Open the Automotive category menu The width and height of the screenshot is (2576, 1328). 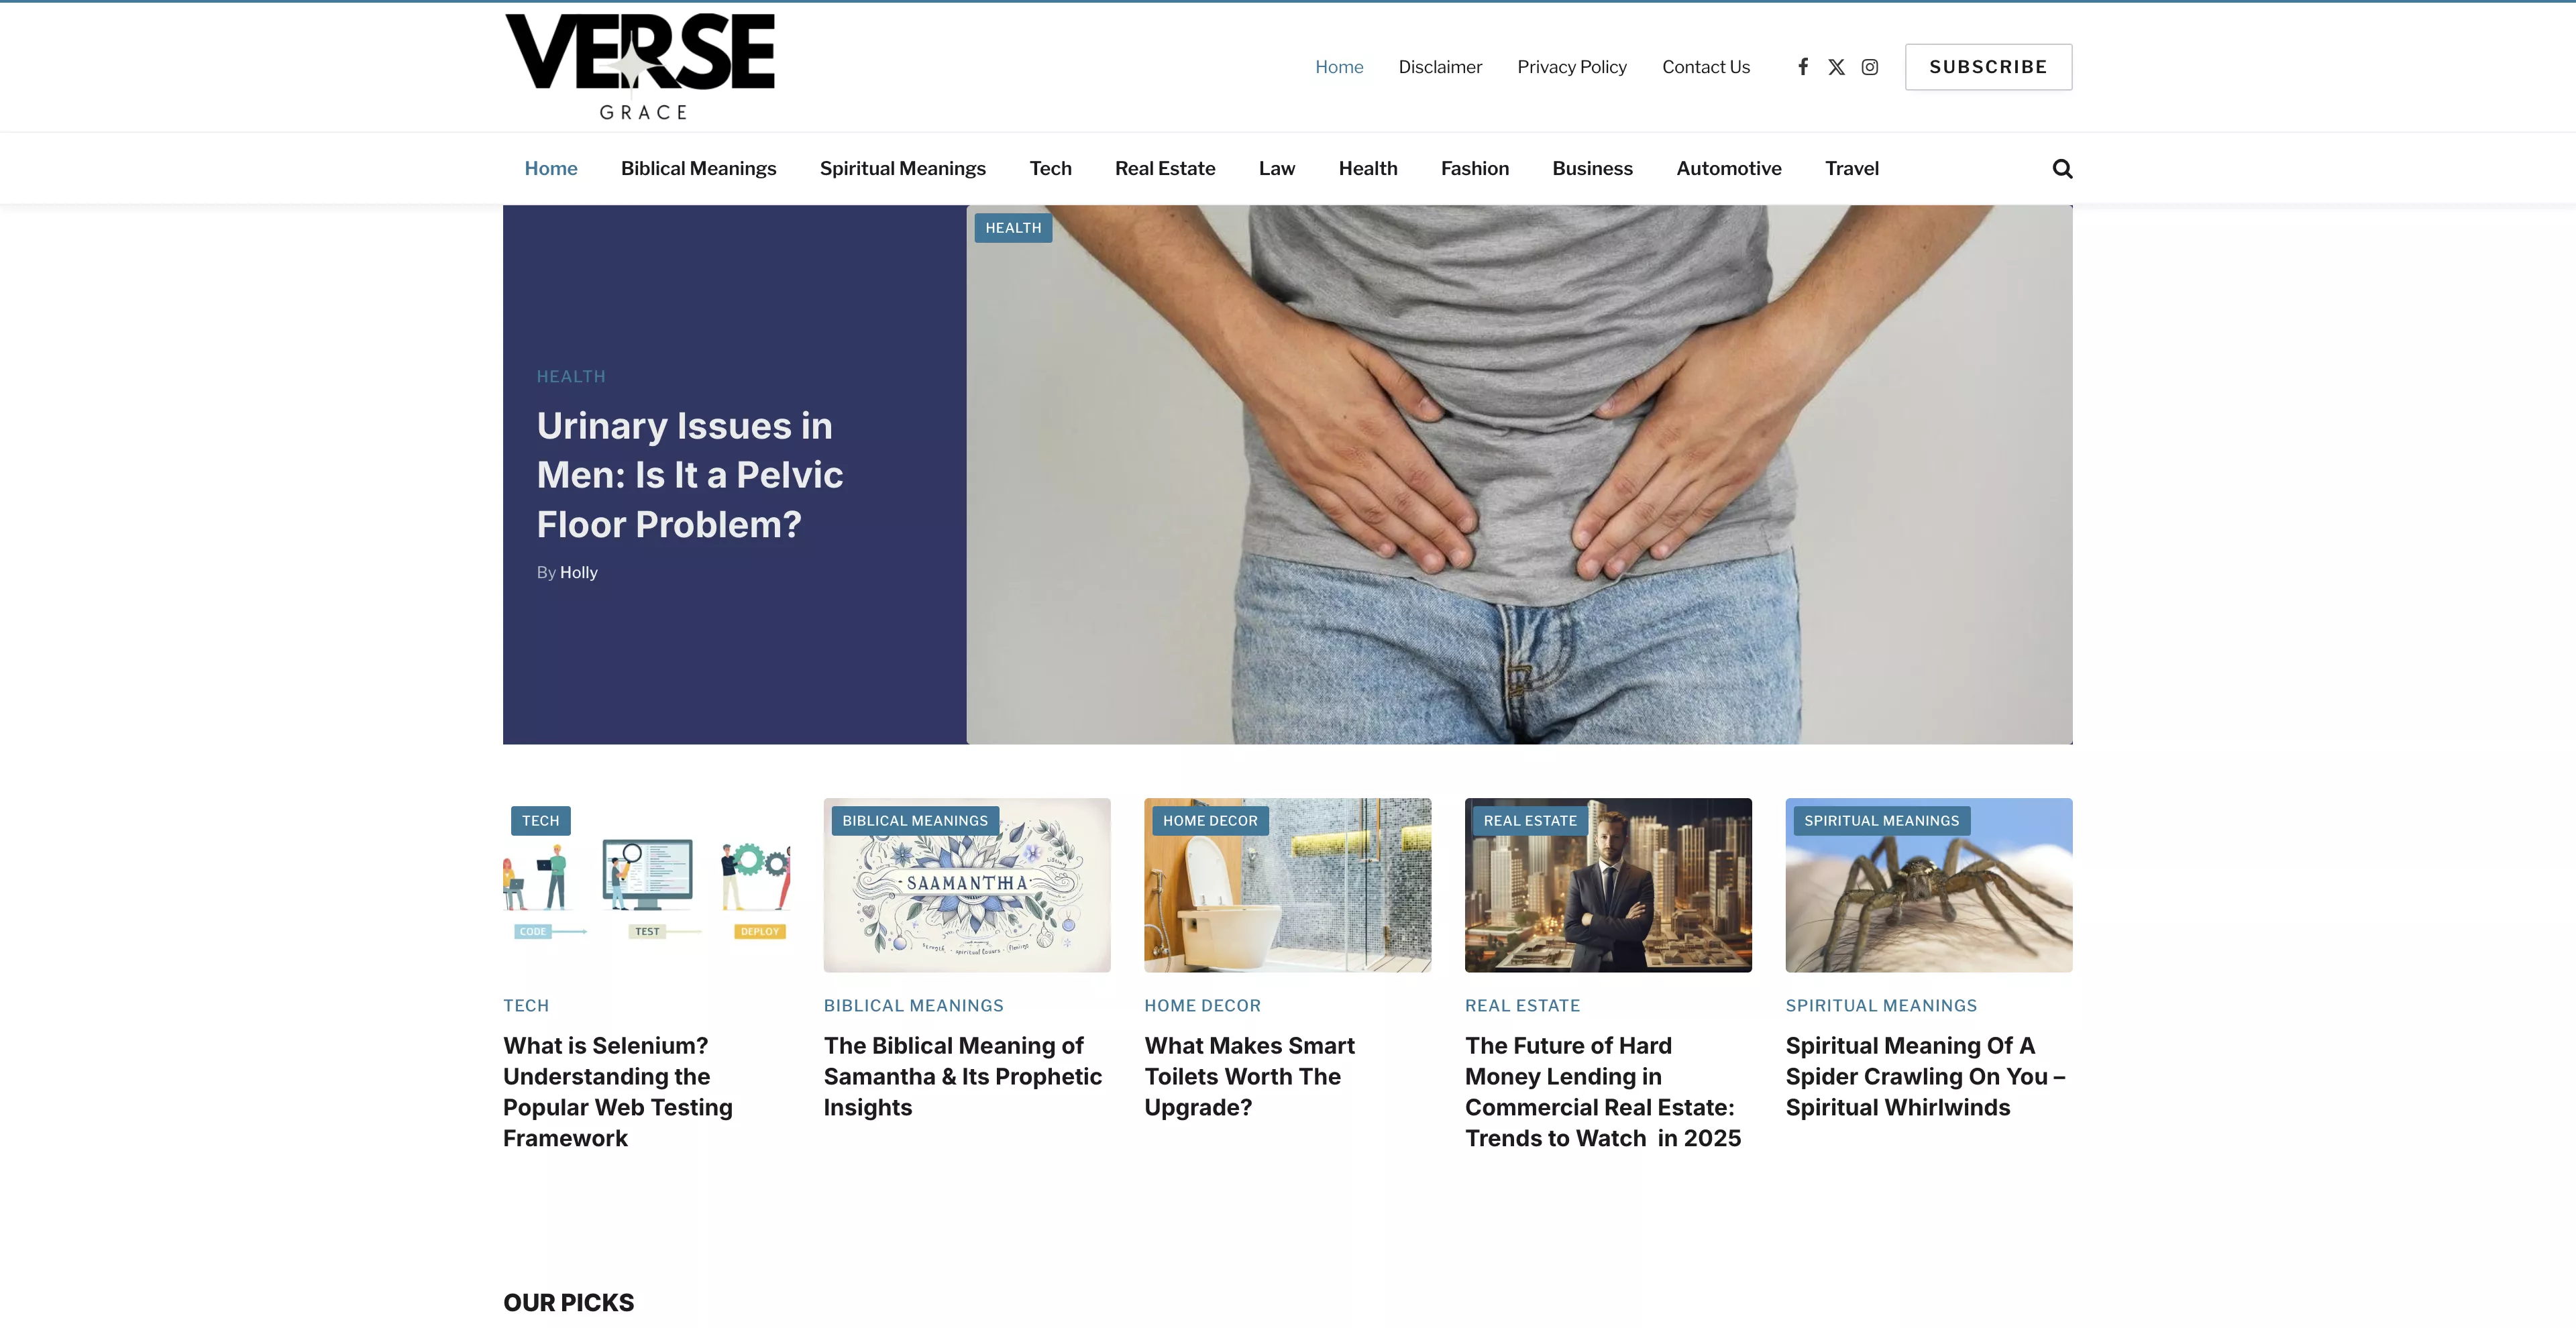point(1729,169)
